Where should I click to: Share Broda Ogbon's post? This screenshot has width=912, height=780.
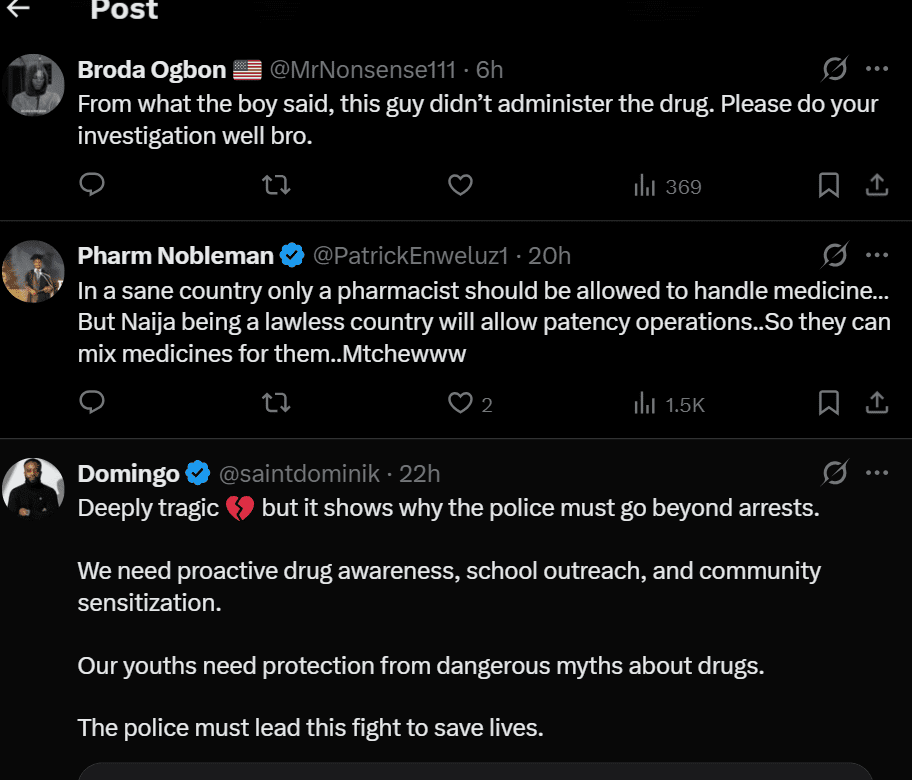click(x=877, y=186)
